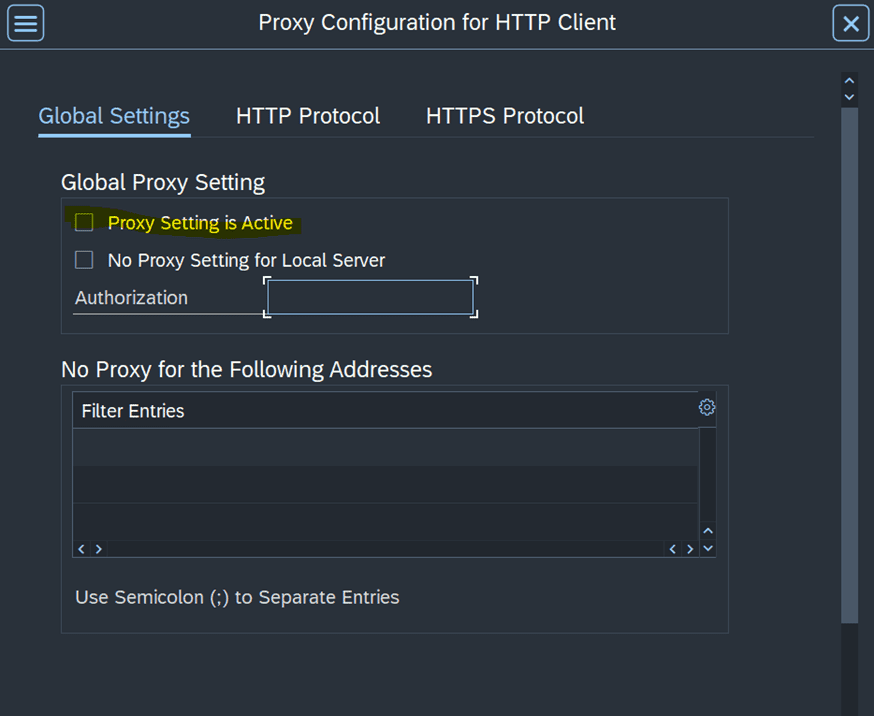874x716 pixels.
Task: Check No Proxy Setting for Local Server
Action: click(85, 260)
